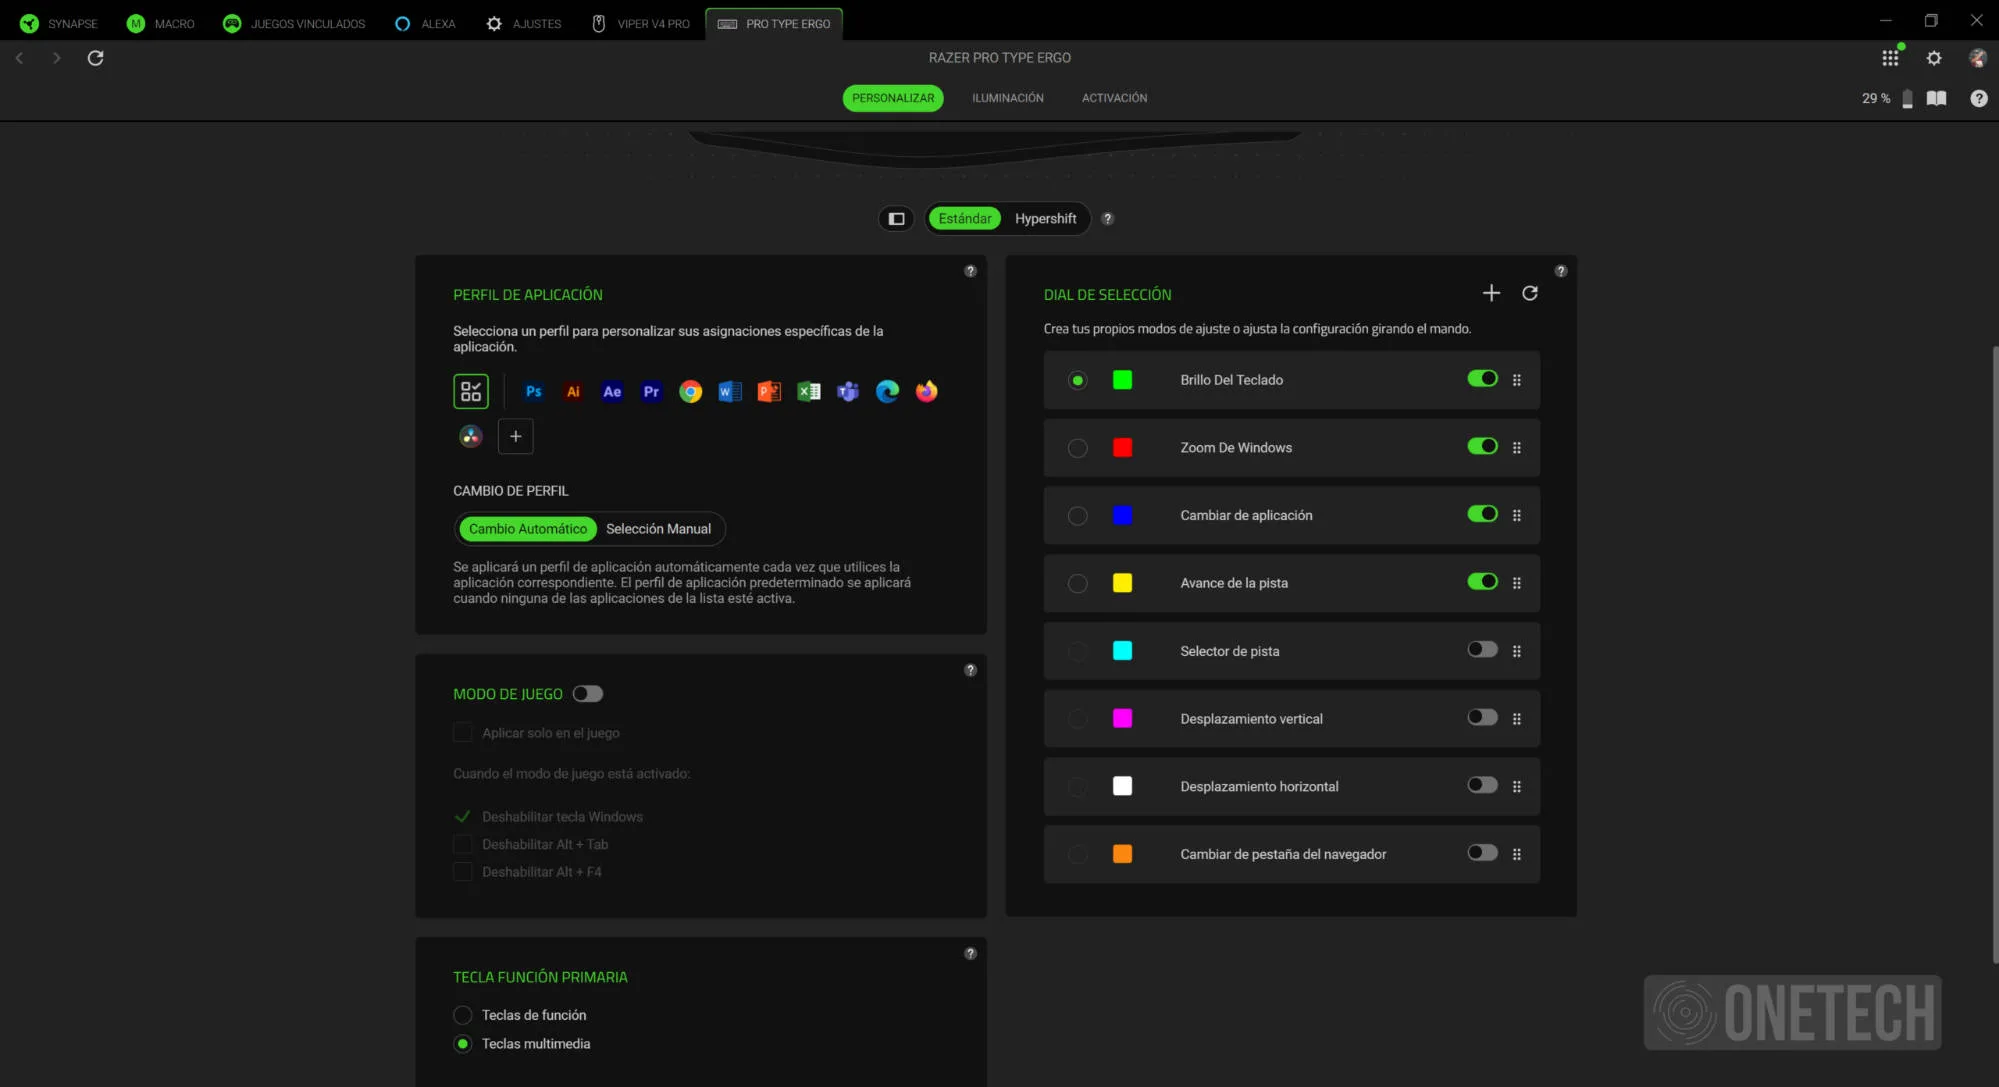Open the Alexa module tab
This screenshot has width=1999, height=1087.
coord(425,23)
